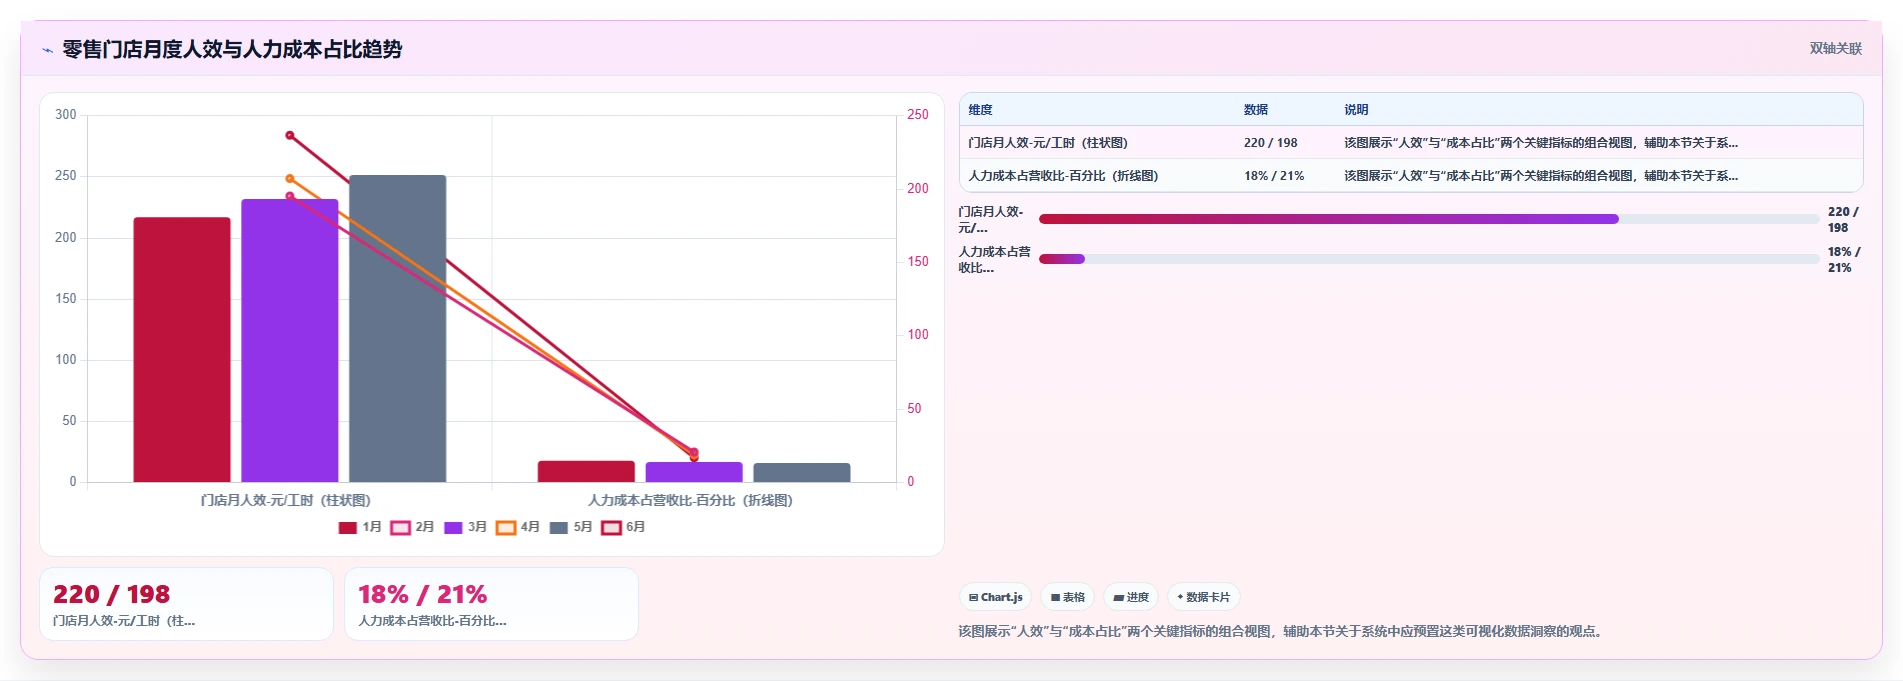Image resolution: width=1903 pixels, height=681 pixels.
Task: Click the 220 / 198 data card
Action: pos(186,604)
